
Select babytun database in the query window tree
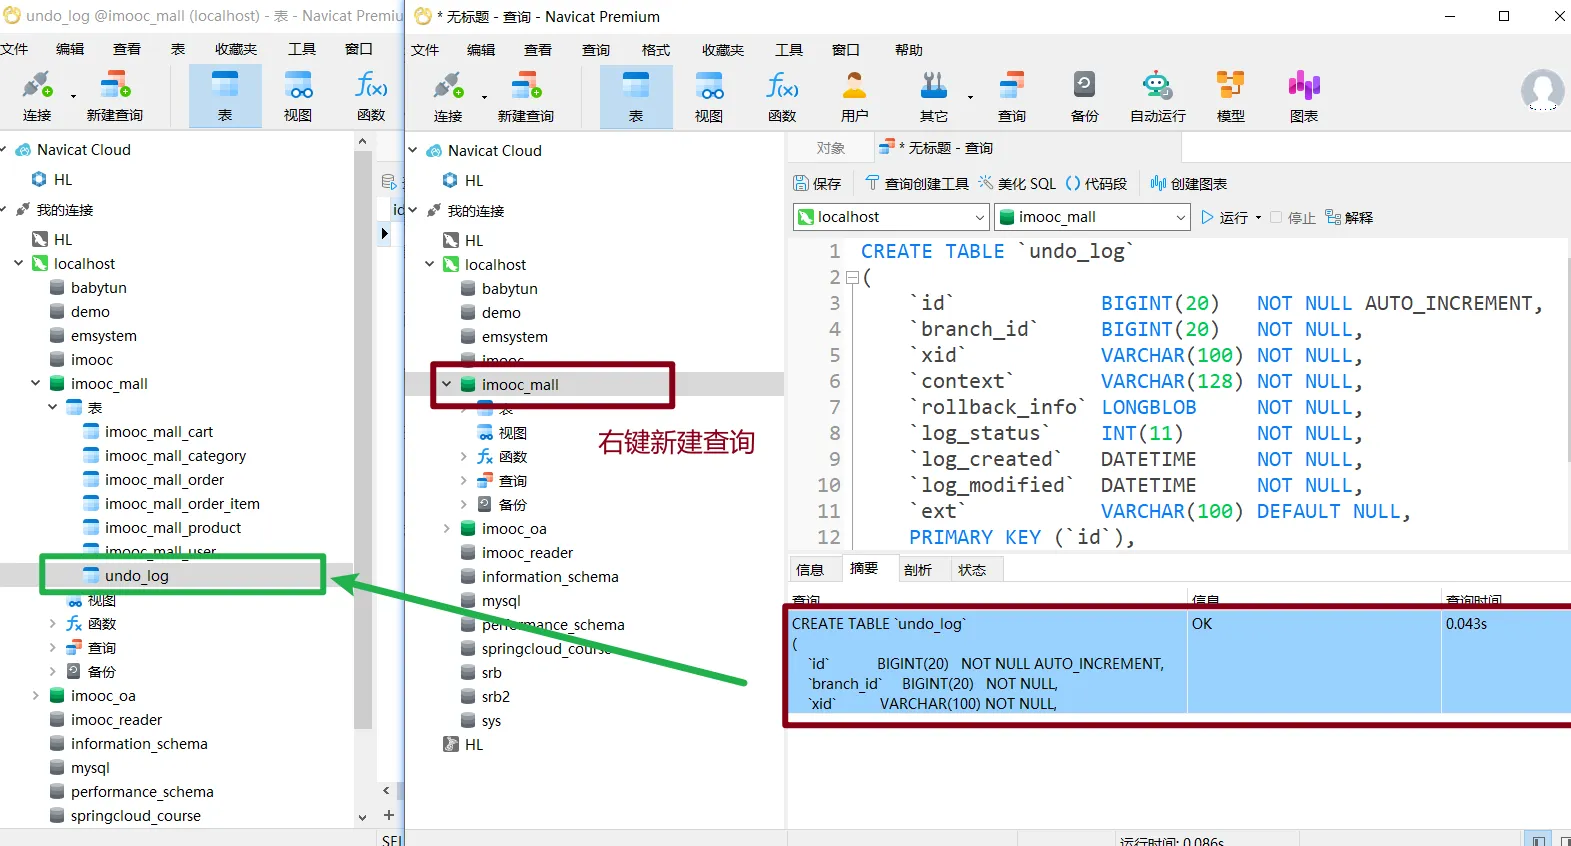tap(510, 289)
